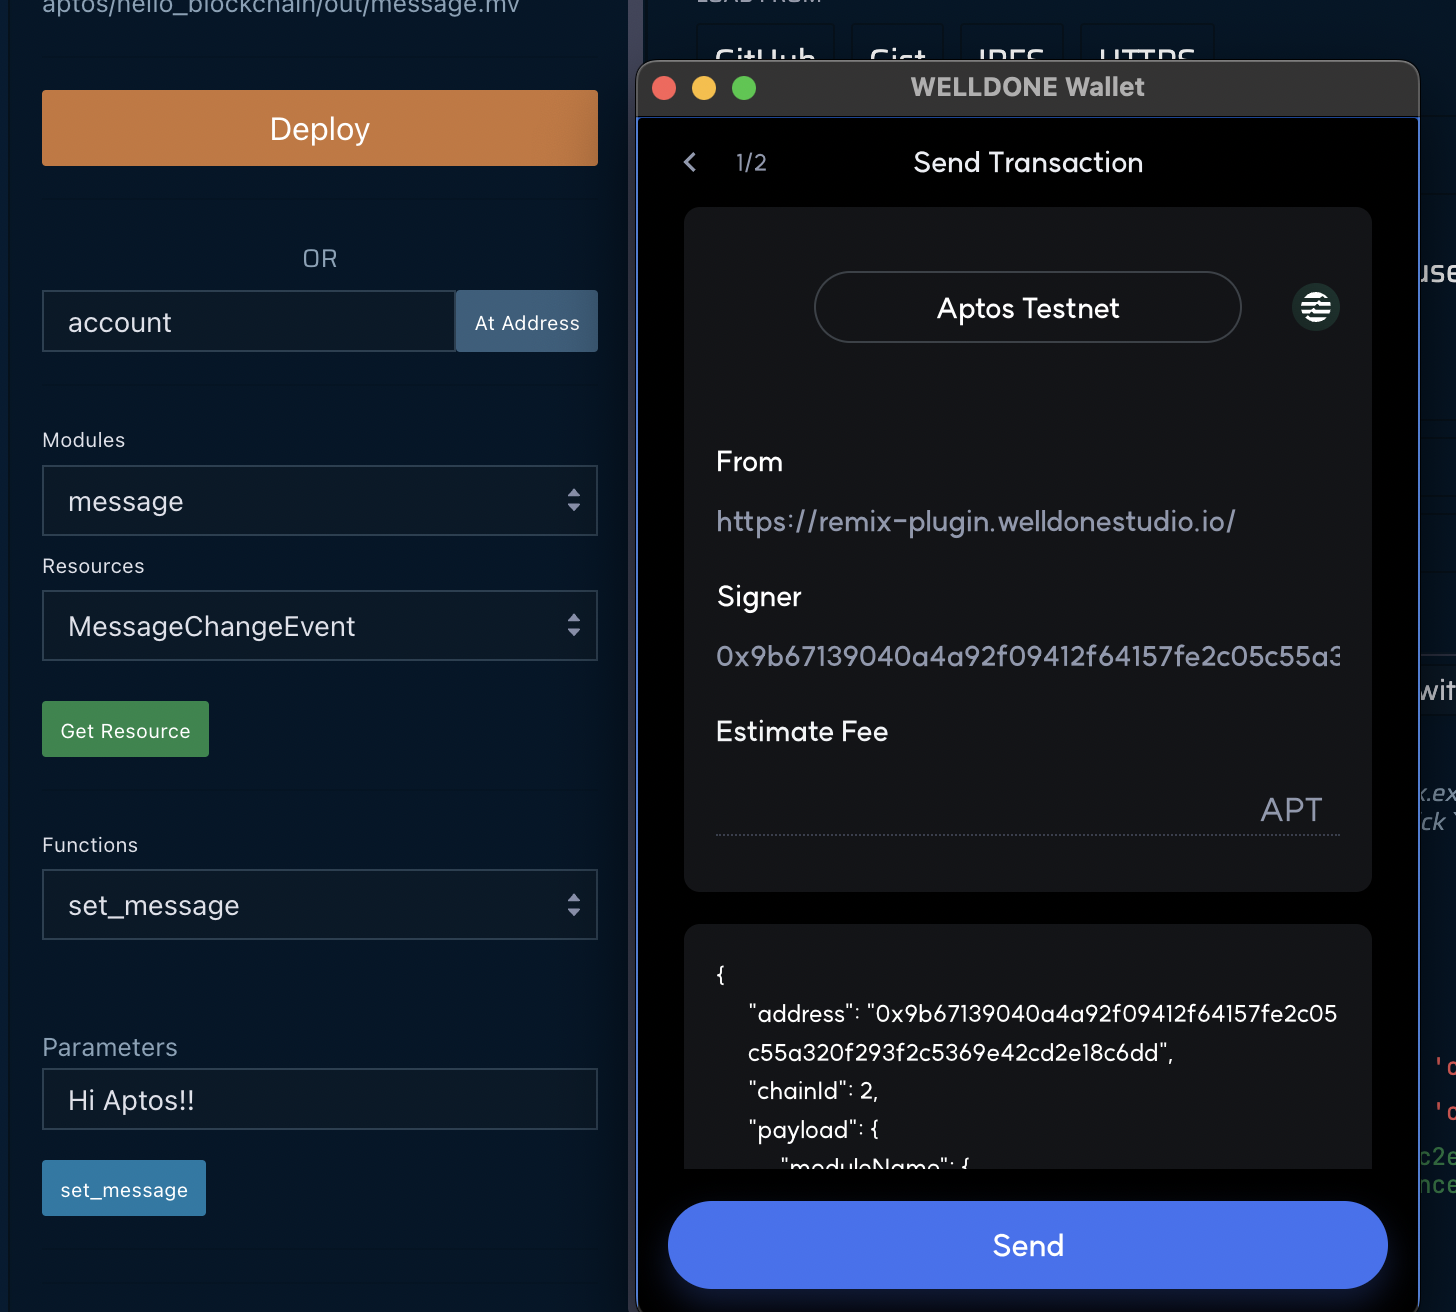The width and height of the screenshot is (1456, 1312).
Task: Select the Aptos Testnet network pill
Action: pos(1027,308)
